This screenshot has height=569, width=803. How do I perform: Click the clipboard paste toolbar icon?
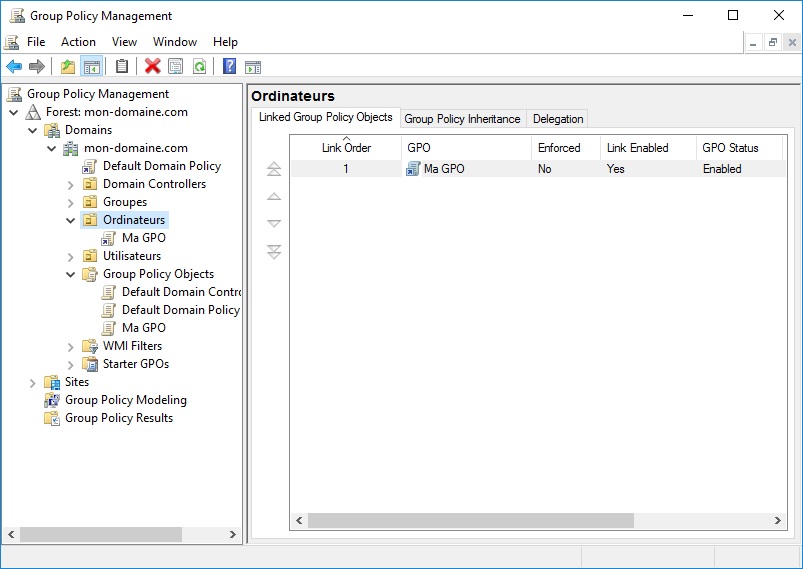click(122, 67)
